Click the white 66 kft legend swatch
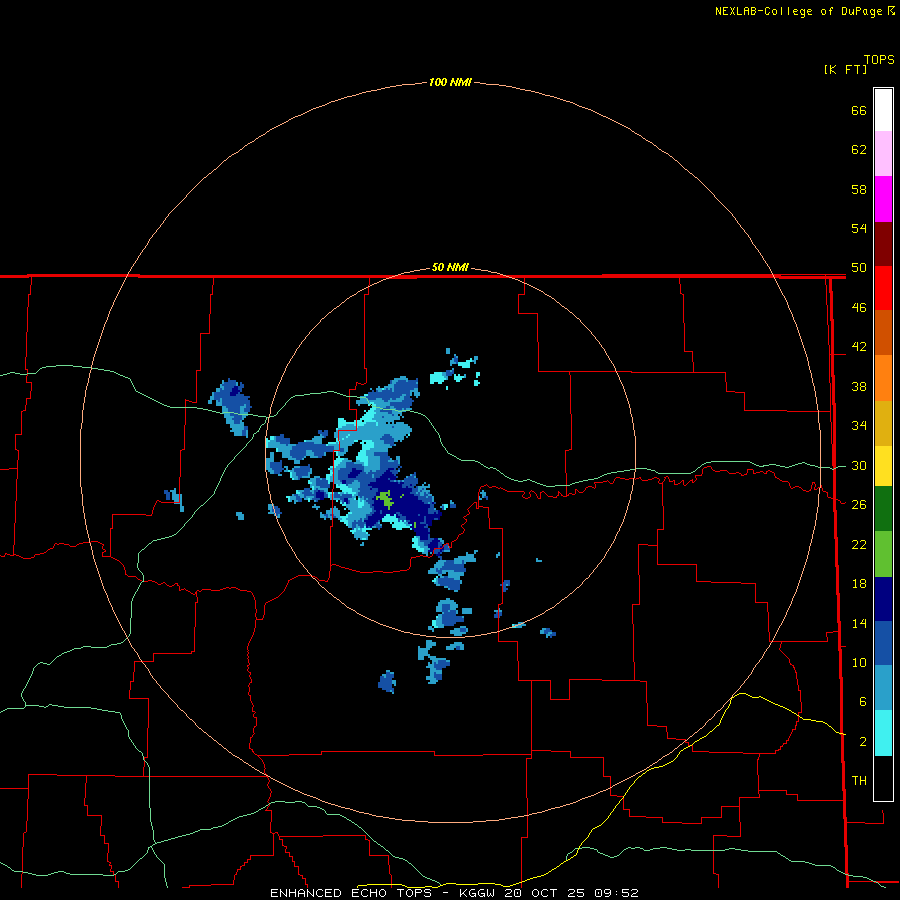 [x=883, y=110]
